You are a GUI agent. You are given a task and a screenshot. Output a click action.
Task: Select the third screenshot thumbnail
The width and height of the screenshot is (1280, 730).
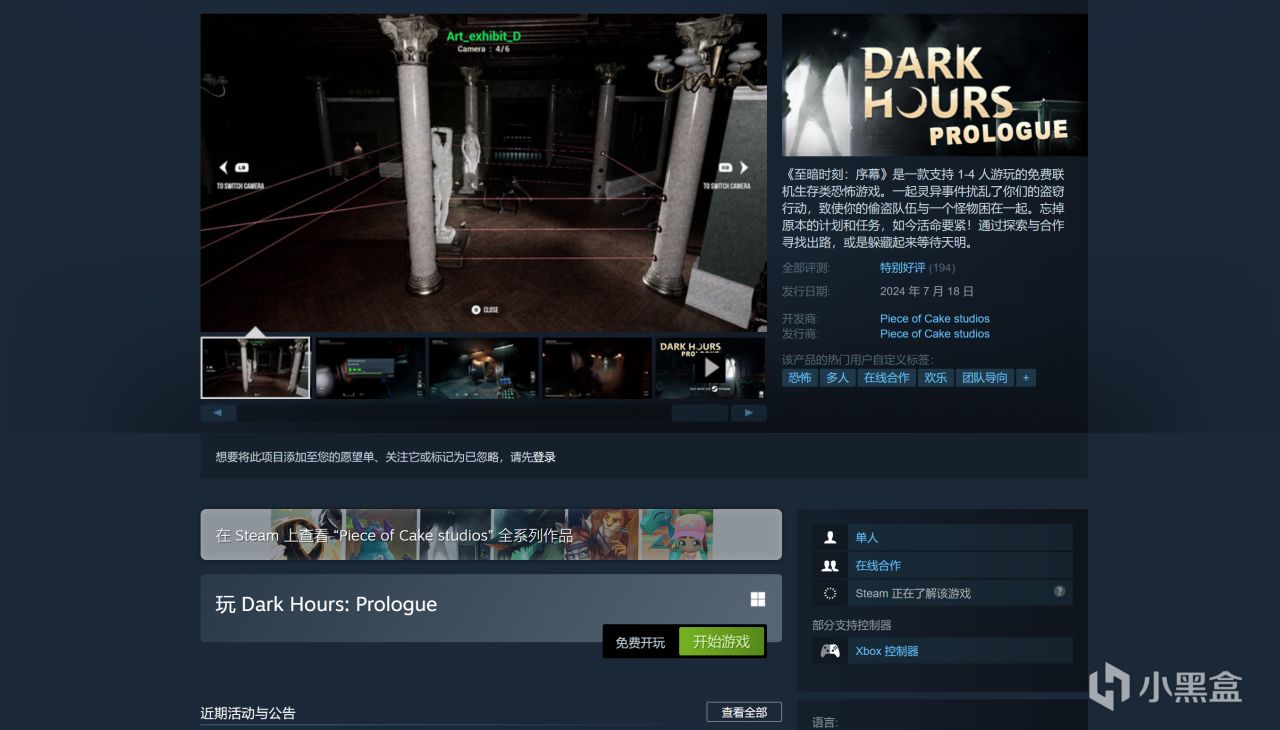point(484,368)
